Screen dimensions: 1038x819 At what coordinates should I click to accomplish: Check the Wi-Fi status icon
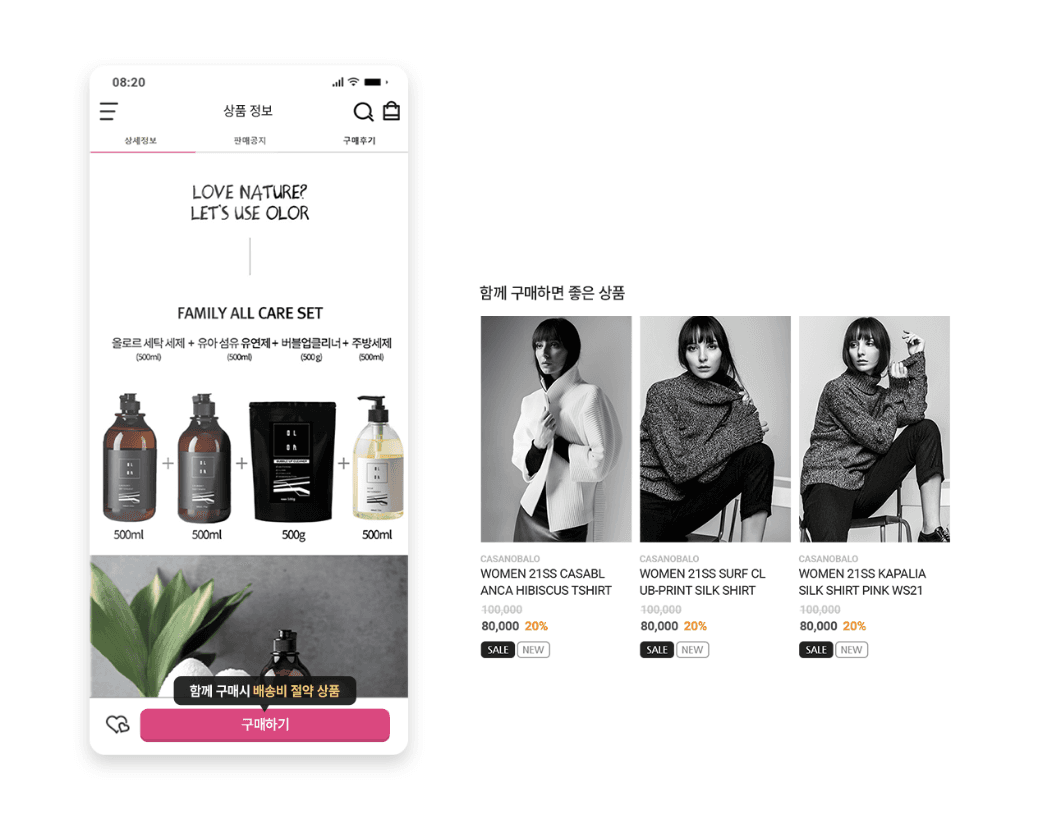pyautogui.click(x=354, y=81)
